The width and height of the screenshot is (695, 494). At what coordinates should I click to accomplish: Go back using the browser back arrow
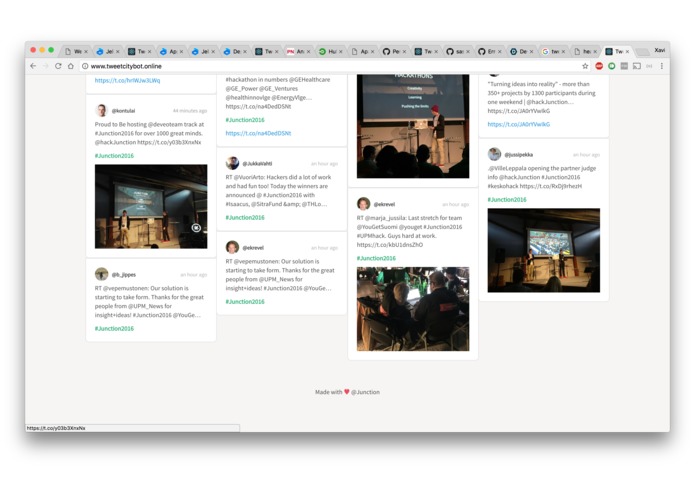point(33,66)
